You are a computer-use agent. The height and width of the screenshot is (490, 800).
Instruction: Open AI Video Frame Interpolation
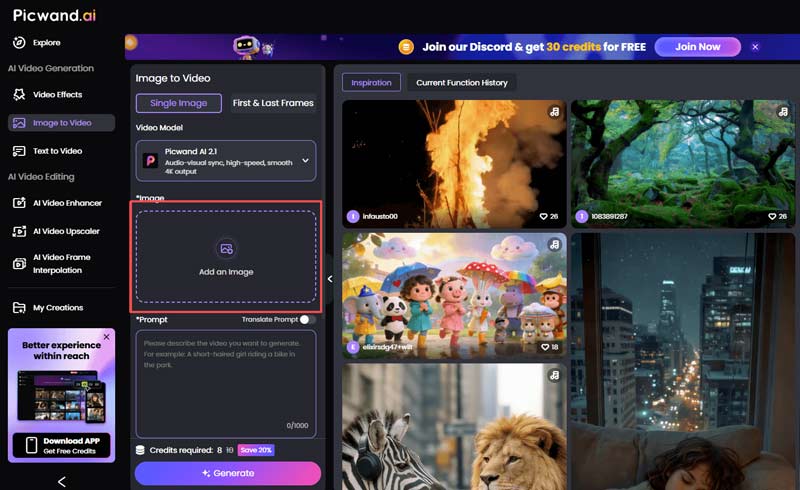coord(62,263)
